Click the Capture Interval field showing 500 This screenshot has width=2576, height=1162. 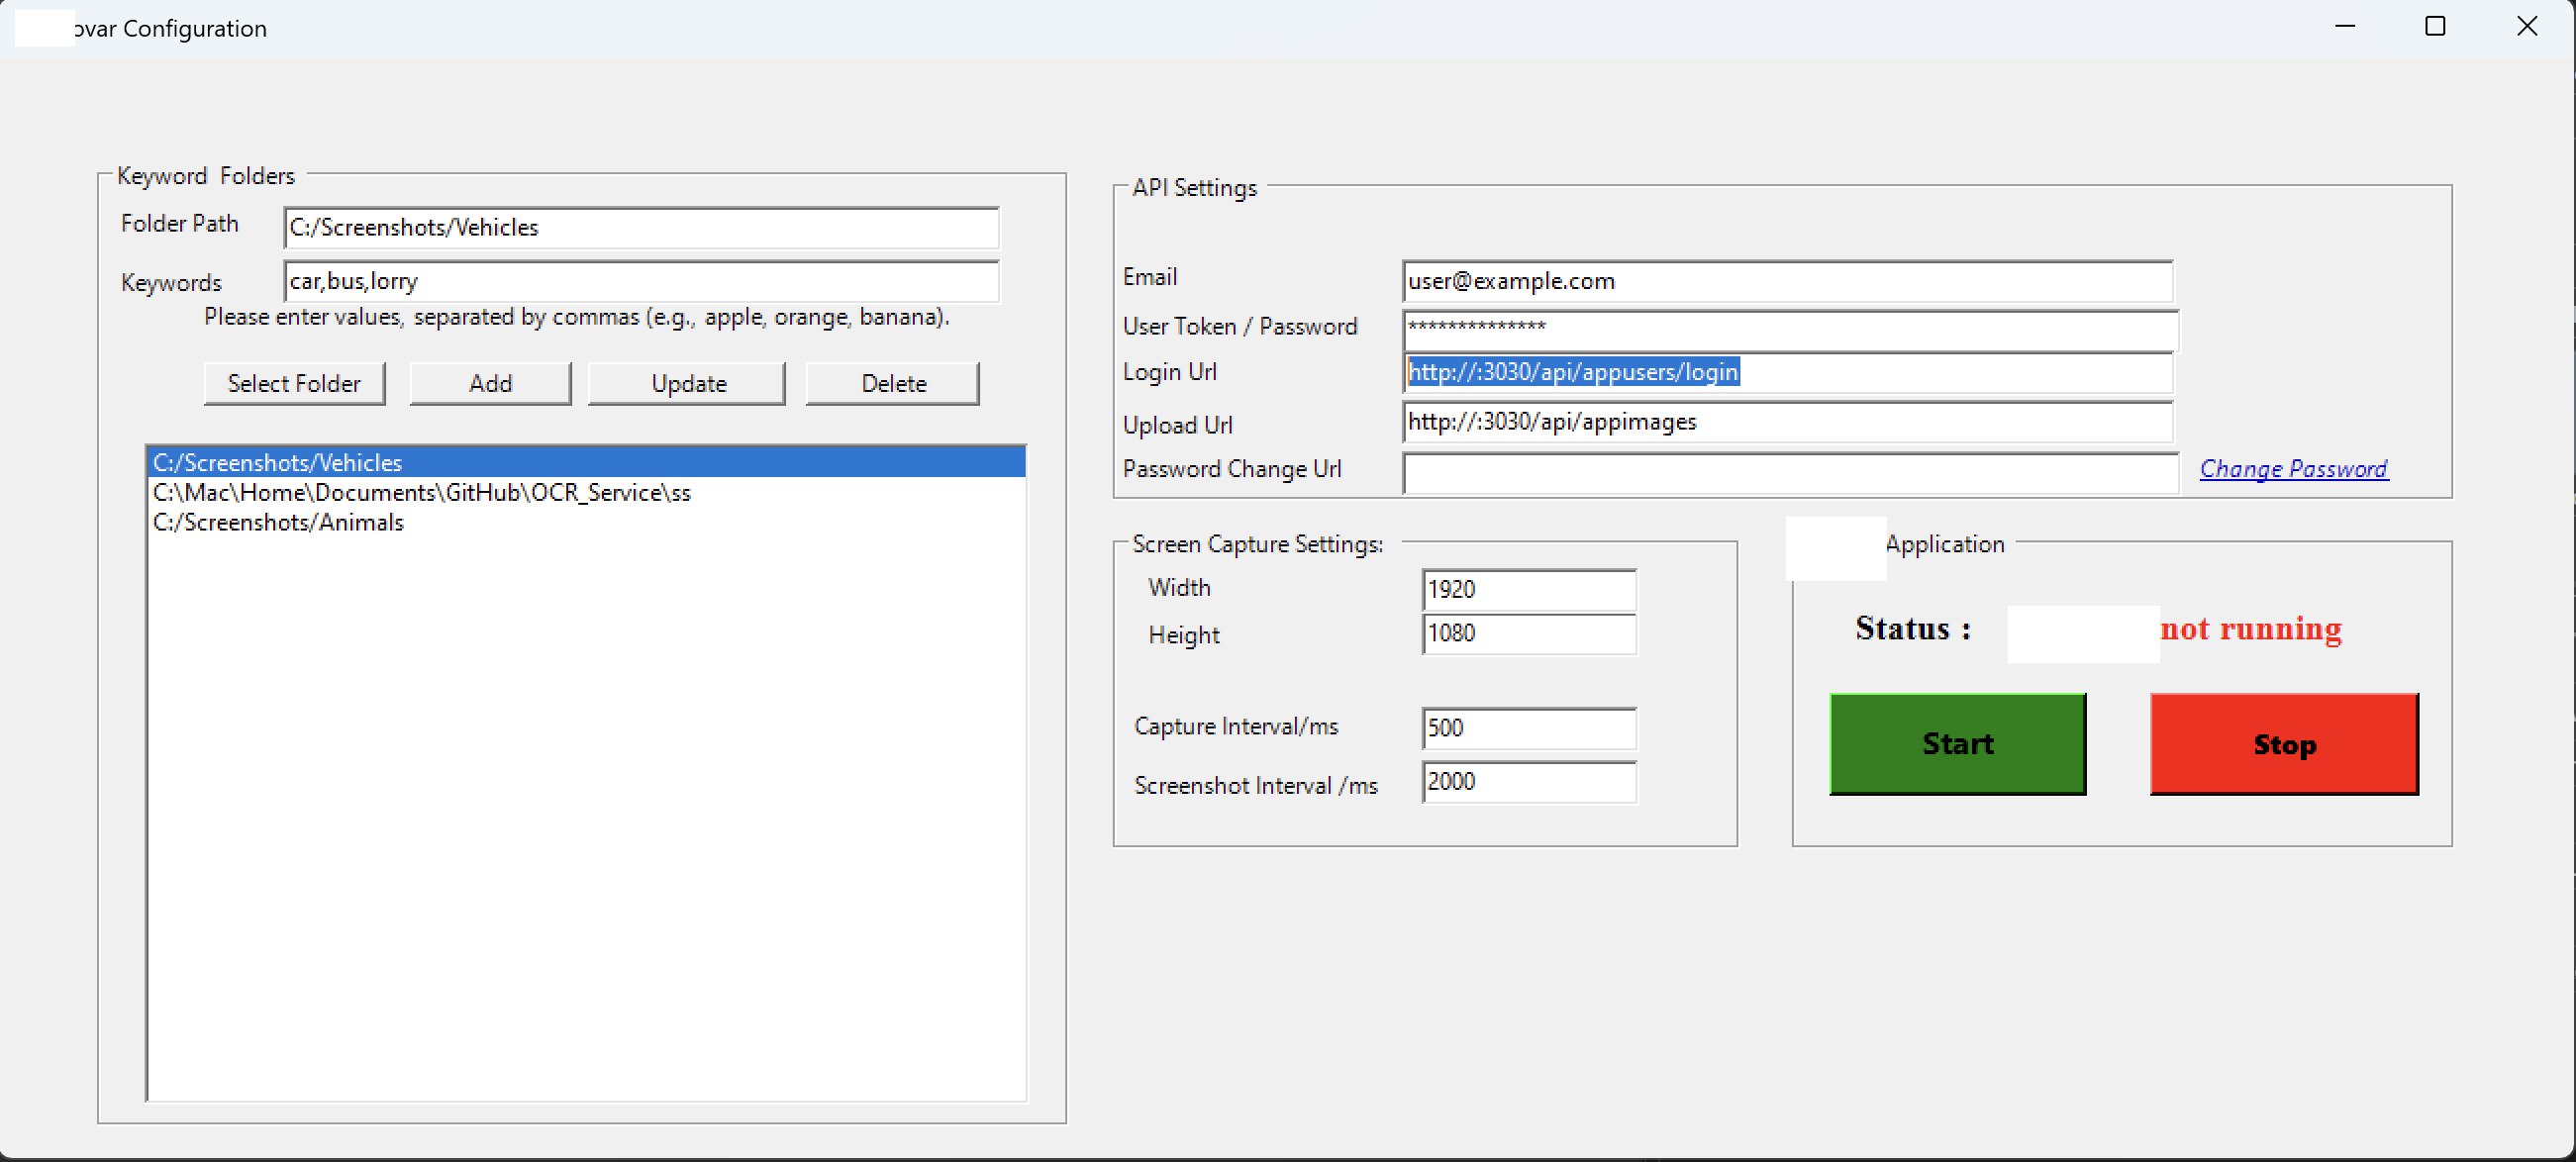pos(1529,728)
